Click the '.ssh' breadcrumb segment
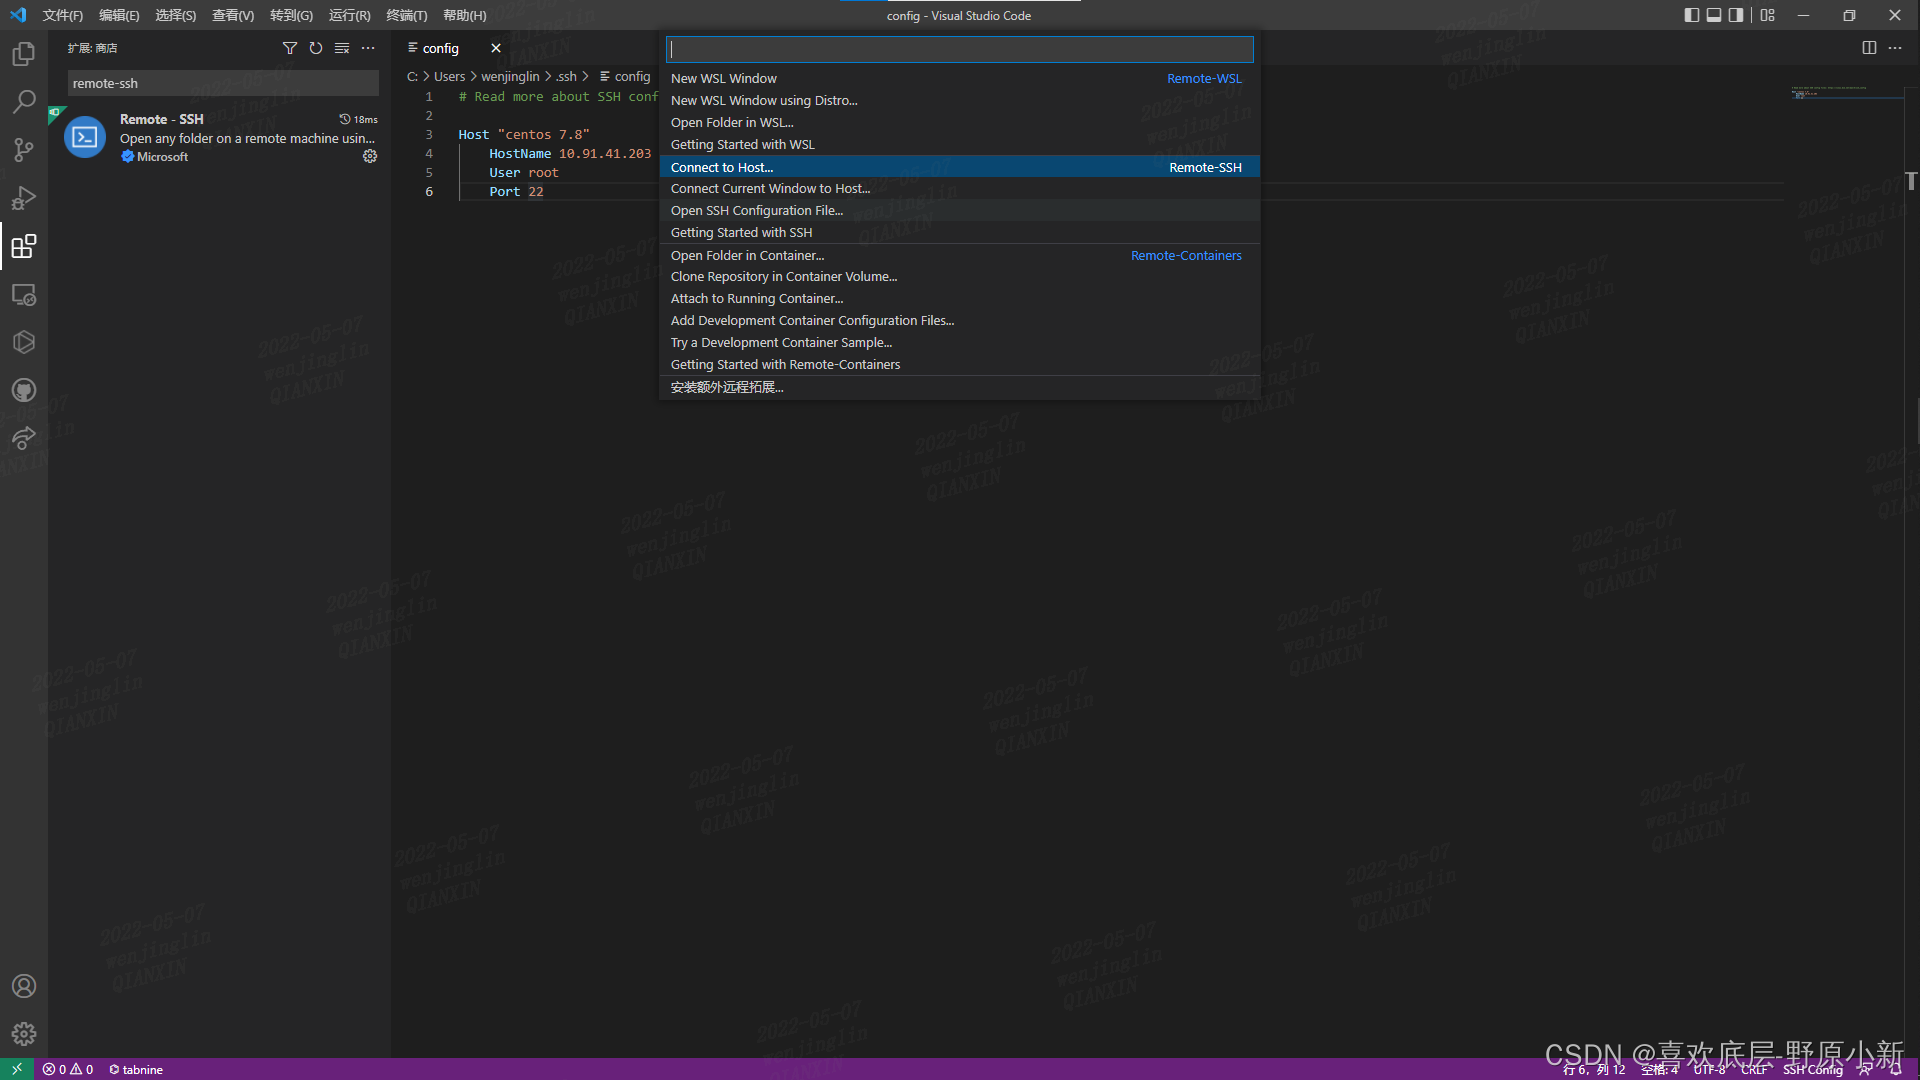 (566, 76)
